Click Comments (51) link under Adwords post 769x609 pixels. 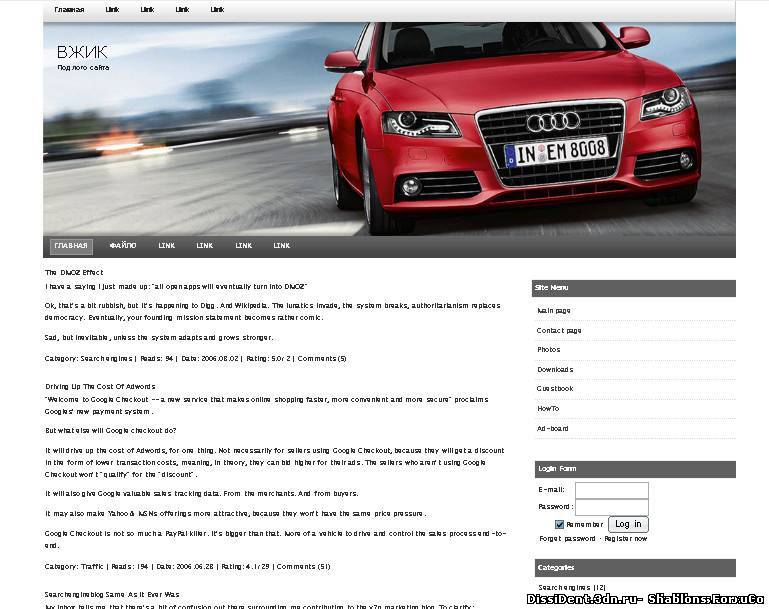pos(304,566)
